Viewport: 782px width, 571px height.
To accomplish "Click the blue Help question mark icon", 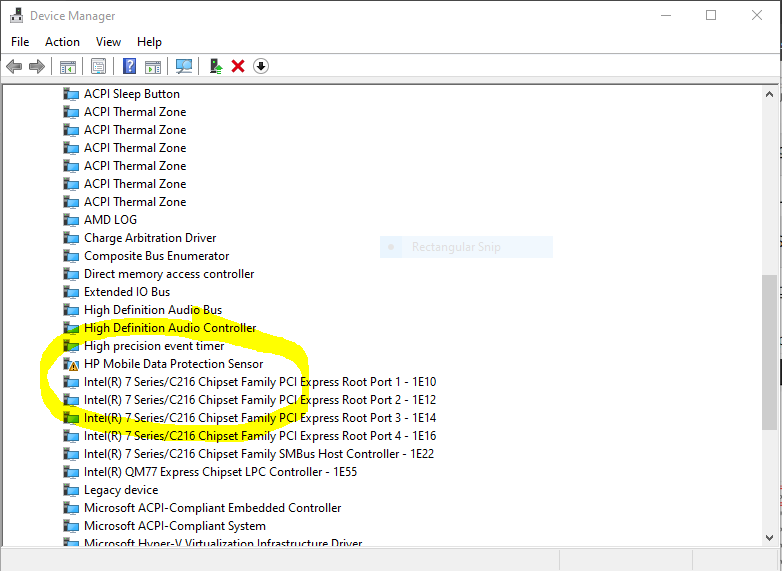I will pos(129,66).
